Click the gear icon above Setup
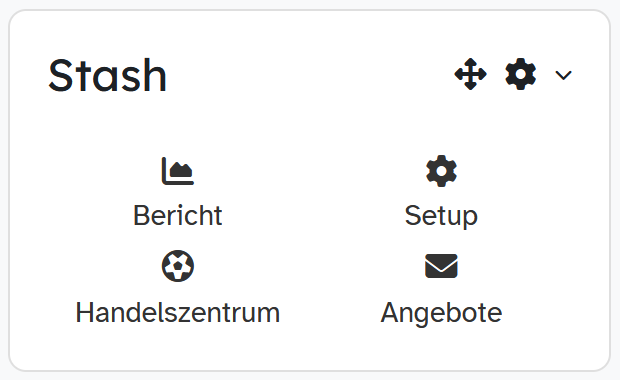The image size is (620, 380). click(x=441, y=171)
